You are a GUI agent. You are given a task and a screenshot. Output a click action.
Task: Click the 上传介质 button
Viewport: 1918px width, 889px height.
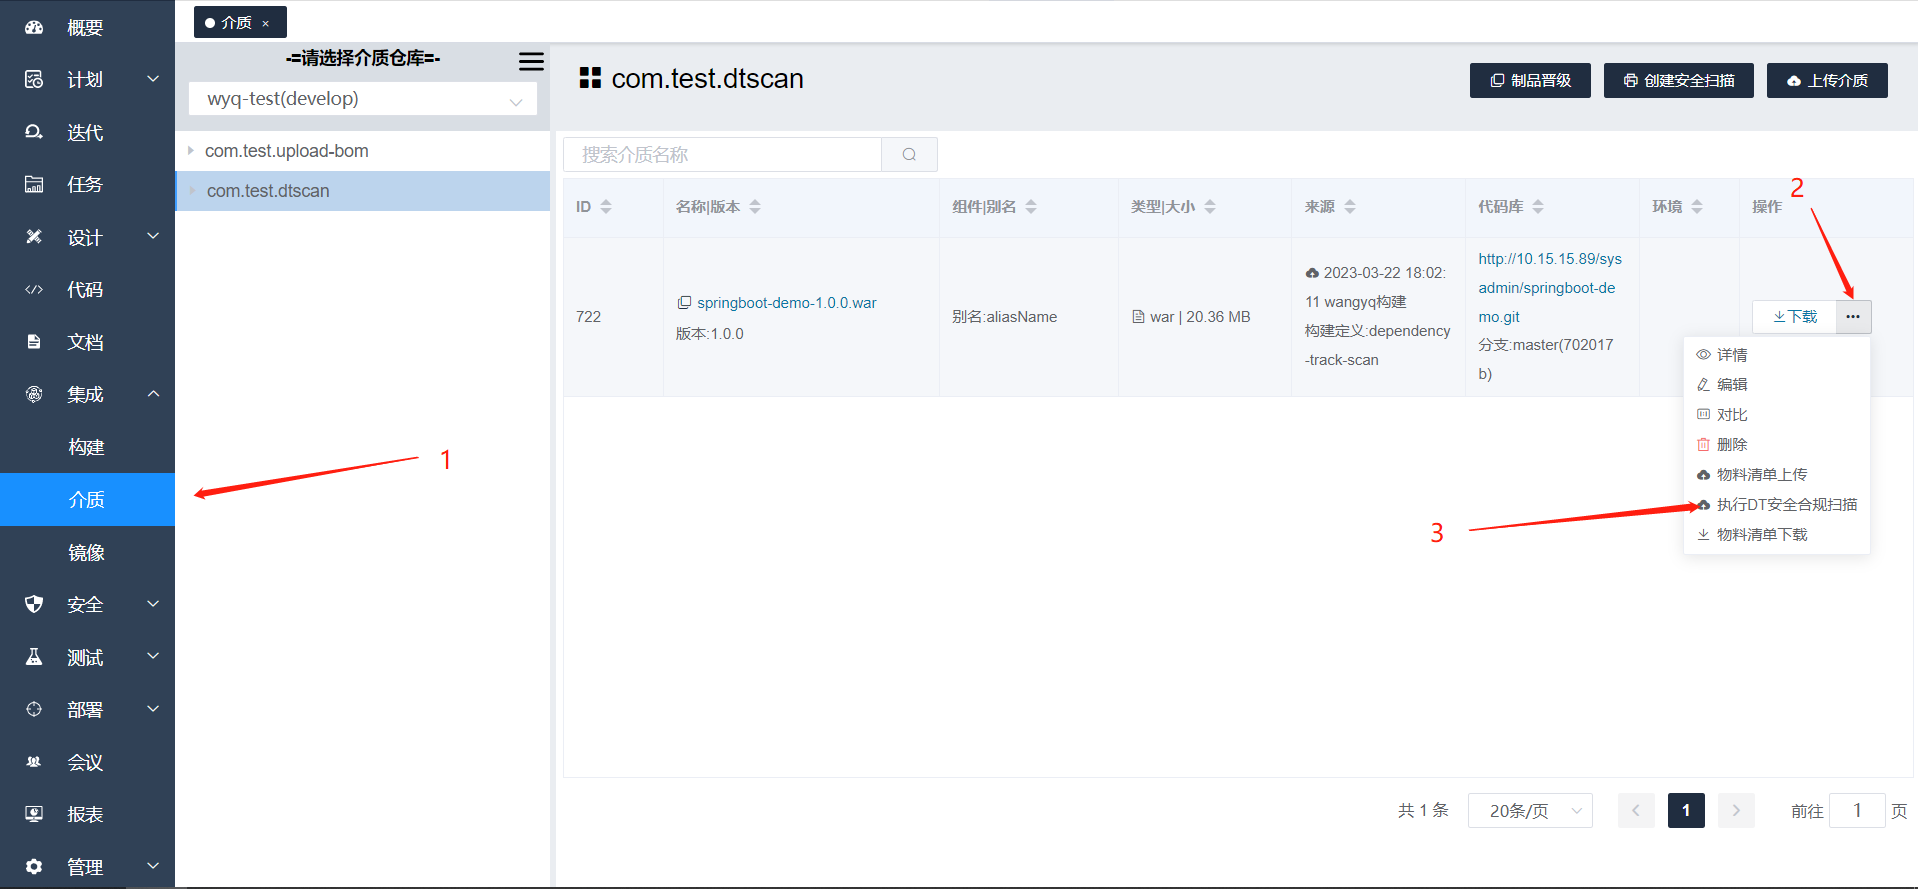pos(1827,81)
